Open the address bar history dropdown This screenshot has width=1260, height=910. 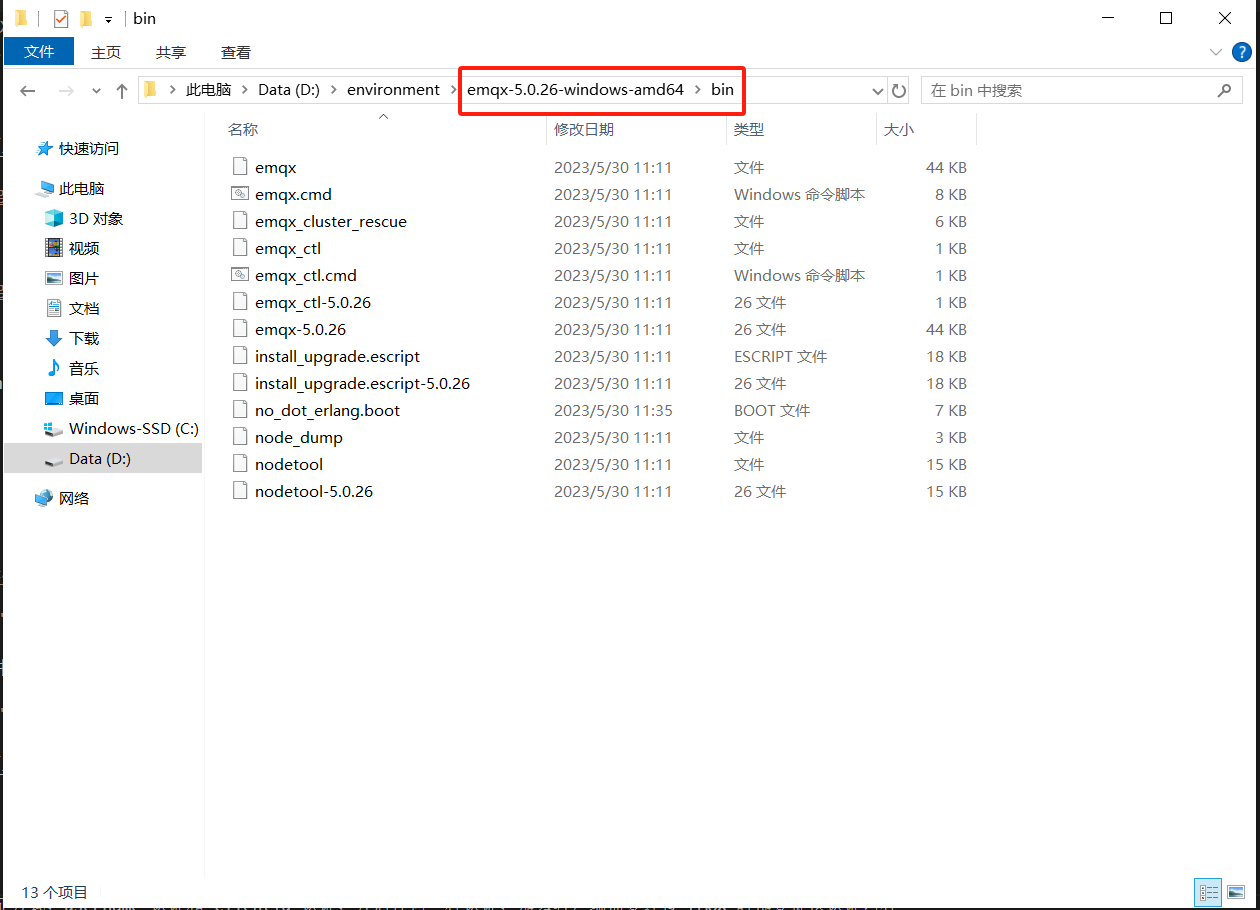[x=878, y=90]
